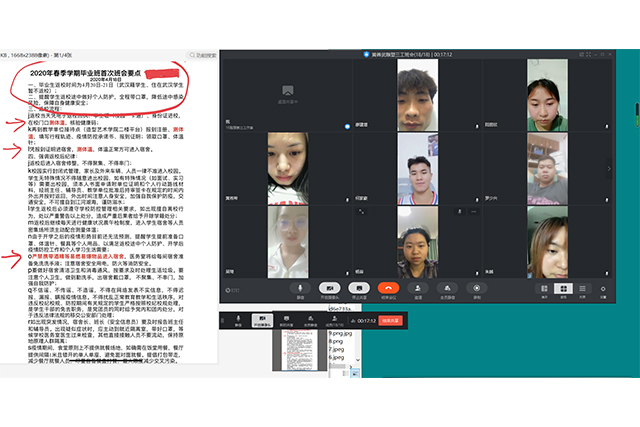Click the record meeting icon
Viewport: 640px width, 427px height.
pyautogui.click(x=476, y=288)
